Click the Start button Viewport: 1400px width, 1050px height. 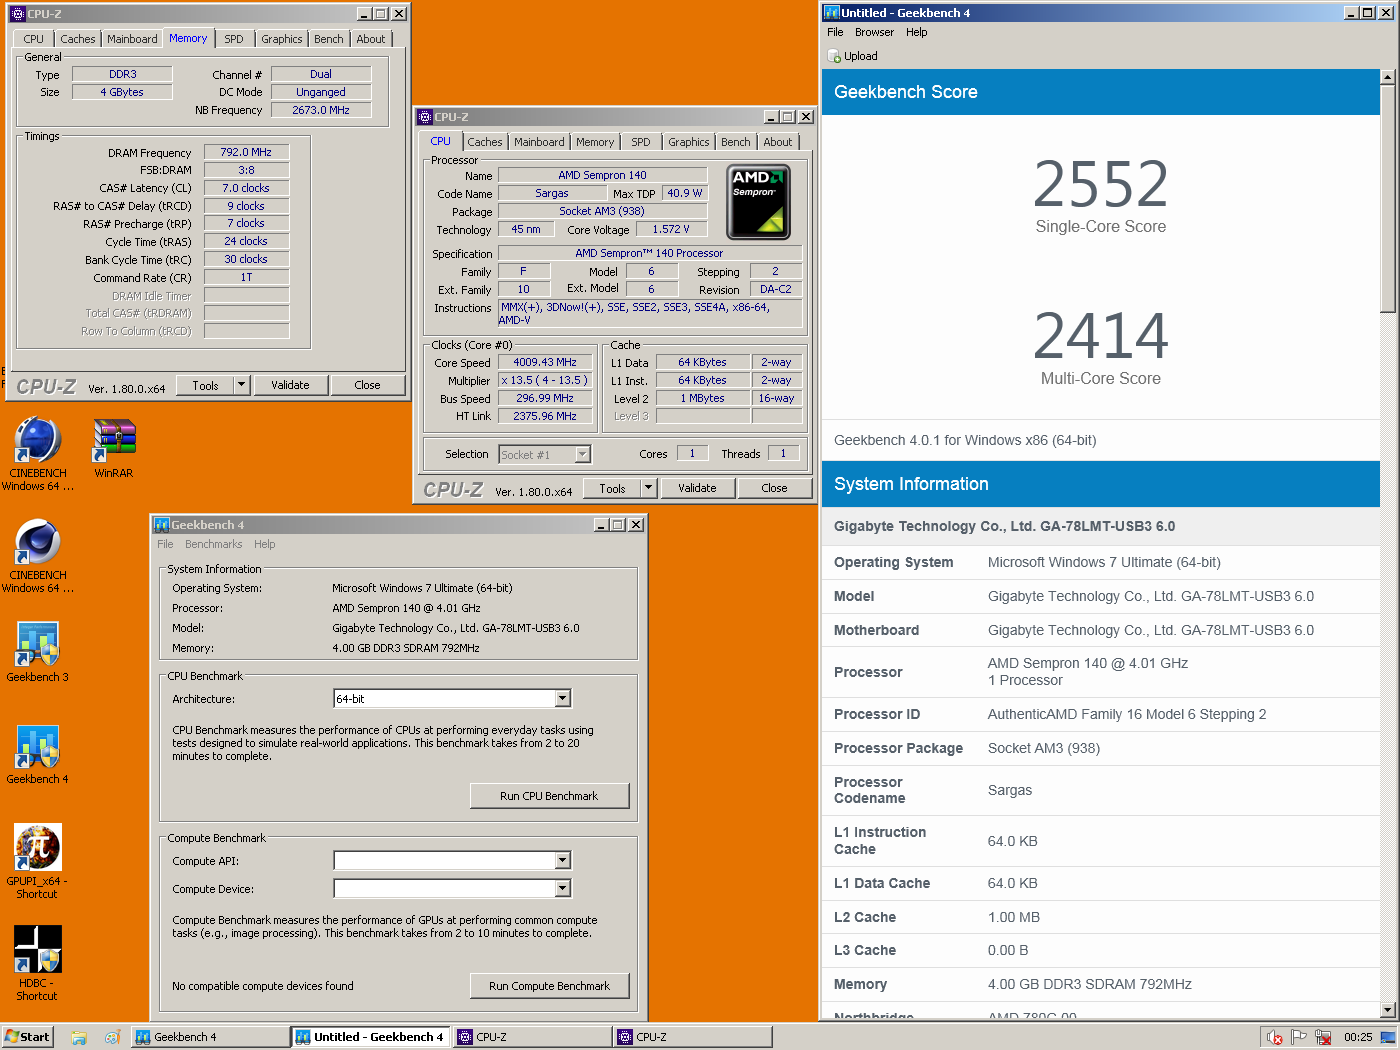click(x=27, y=1037)
